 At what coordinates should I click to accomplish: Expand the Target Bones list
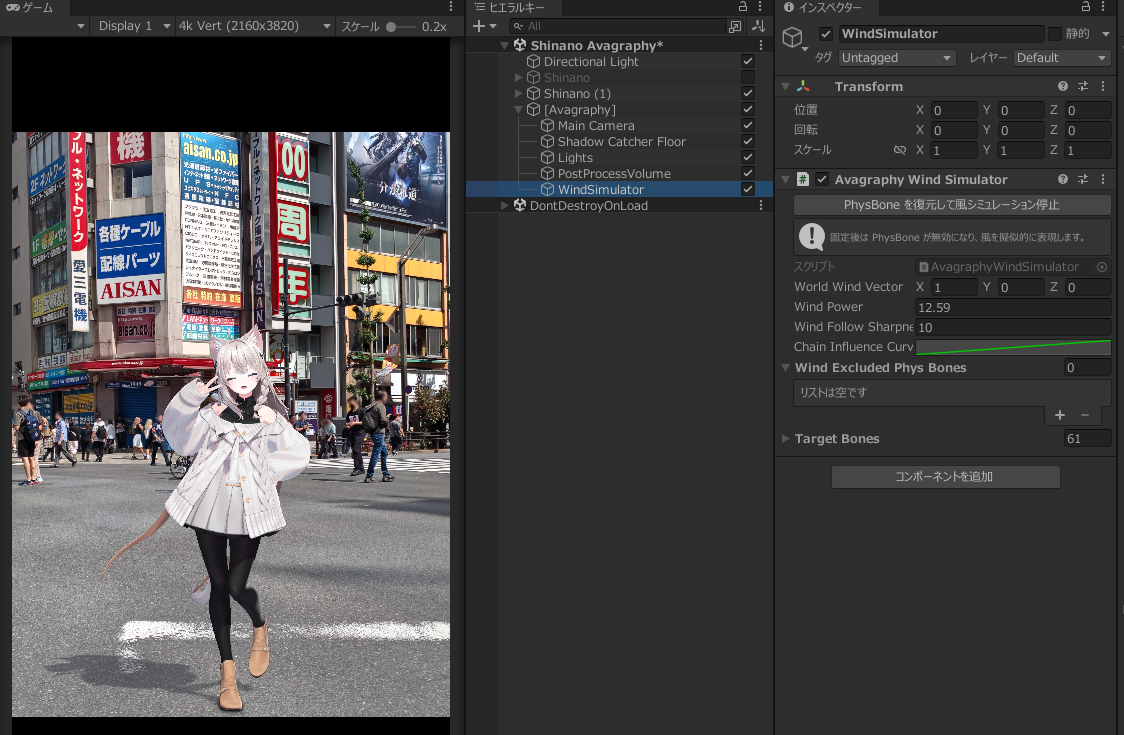(x=786, y=438)
